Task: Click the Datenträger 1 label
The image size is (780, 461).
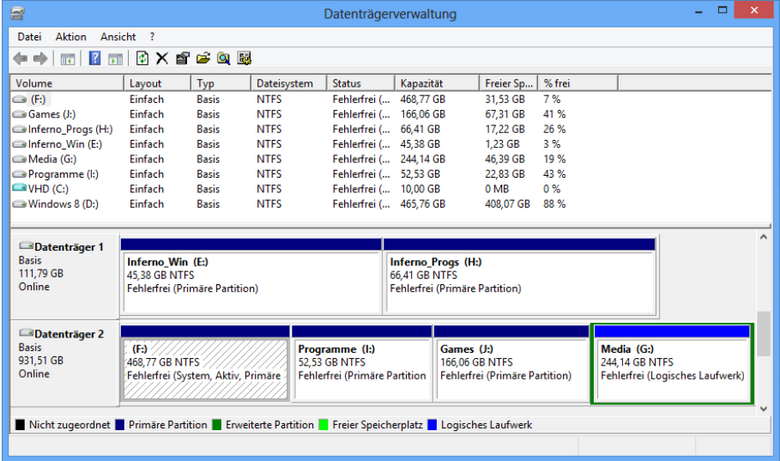Action: [x=69, y=247]
